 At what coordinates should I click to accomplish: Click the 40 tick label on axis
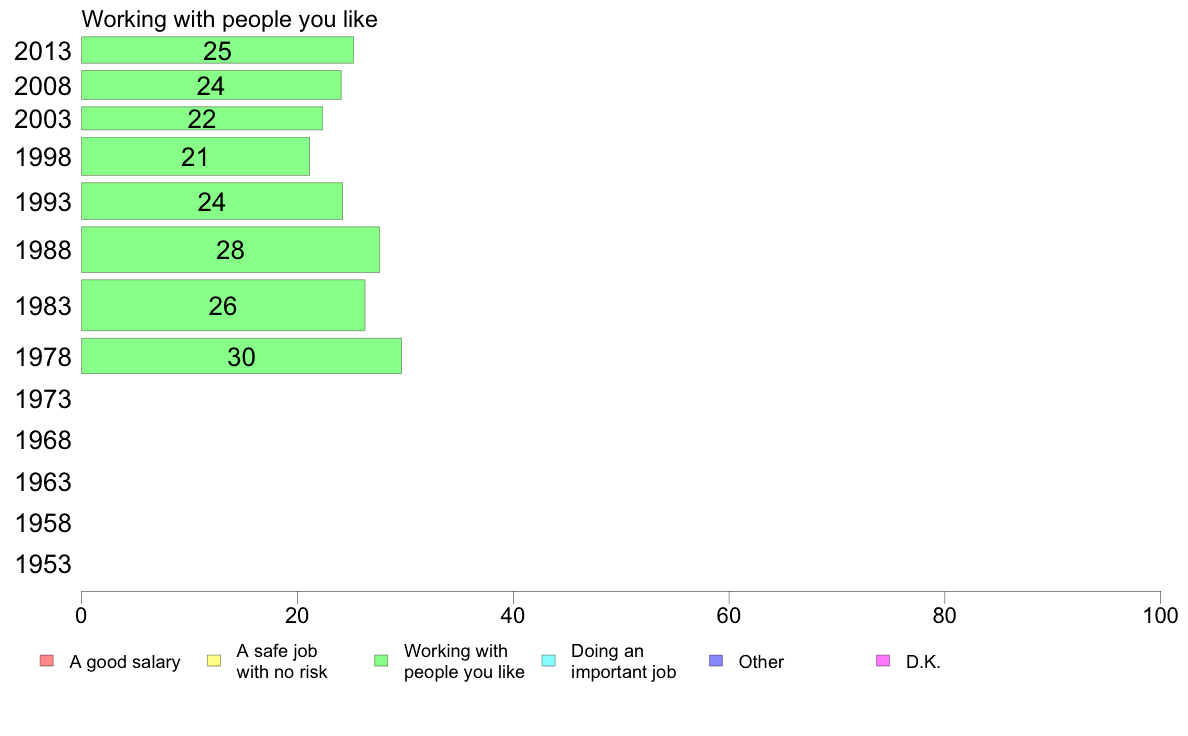[x=513, y=615]
